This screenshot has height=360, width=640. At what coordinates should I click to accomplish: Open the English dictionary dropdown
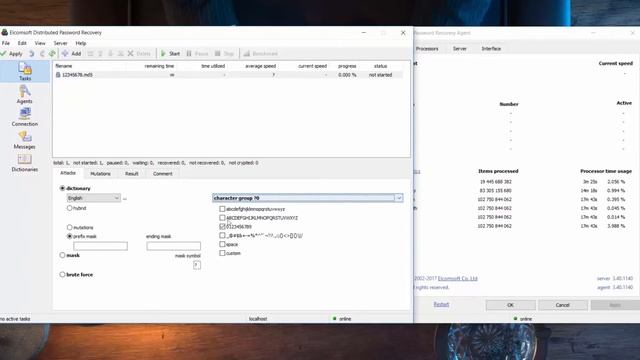pyautogui.click(x=93, y=198)
